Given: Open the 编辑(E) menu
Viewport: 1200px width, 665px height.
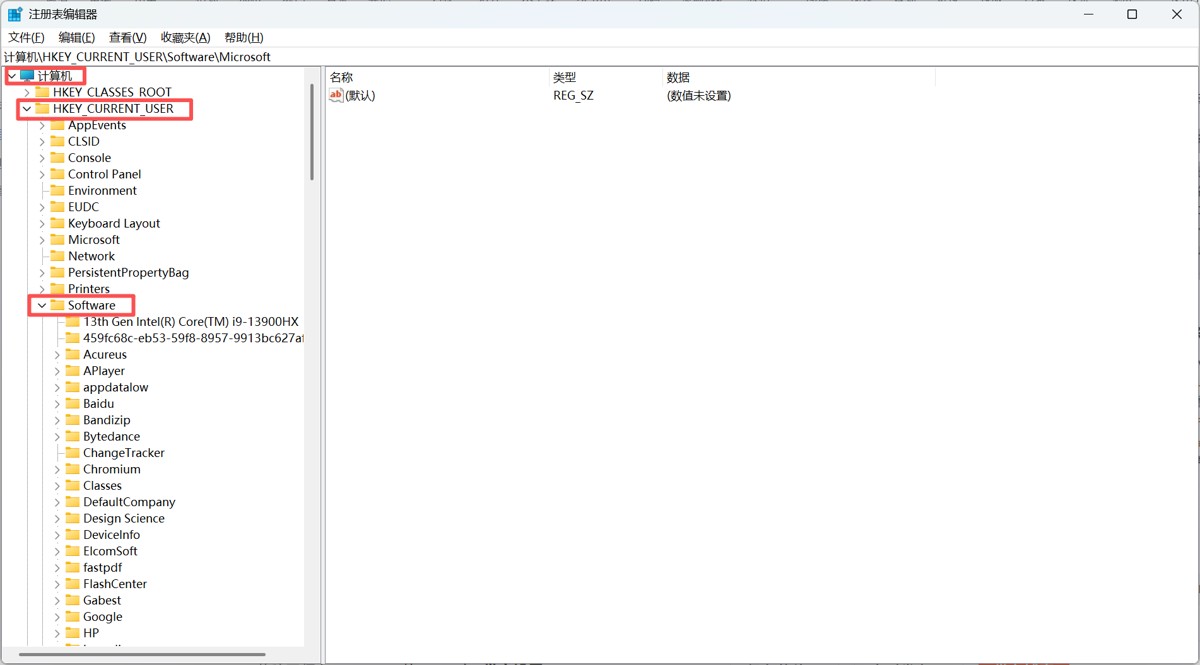Looking at the screenshot, I should 77,37.
